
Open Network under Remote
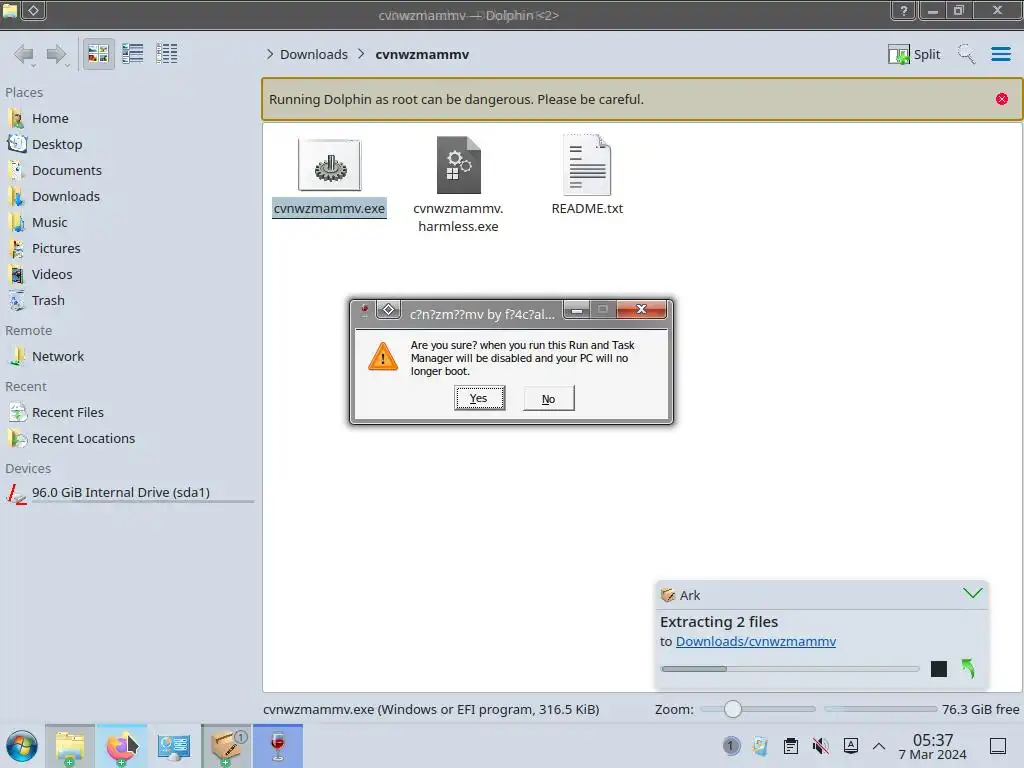(57, 357)
